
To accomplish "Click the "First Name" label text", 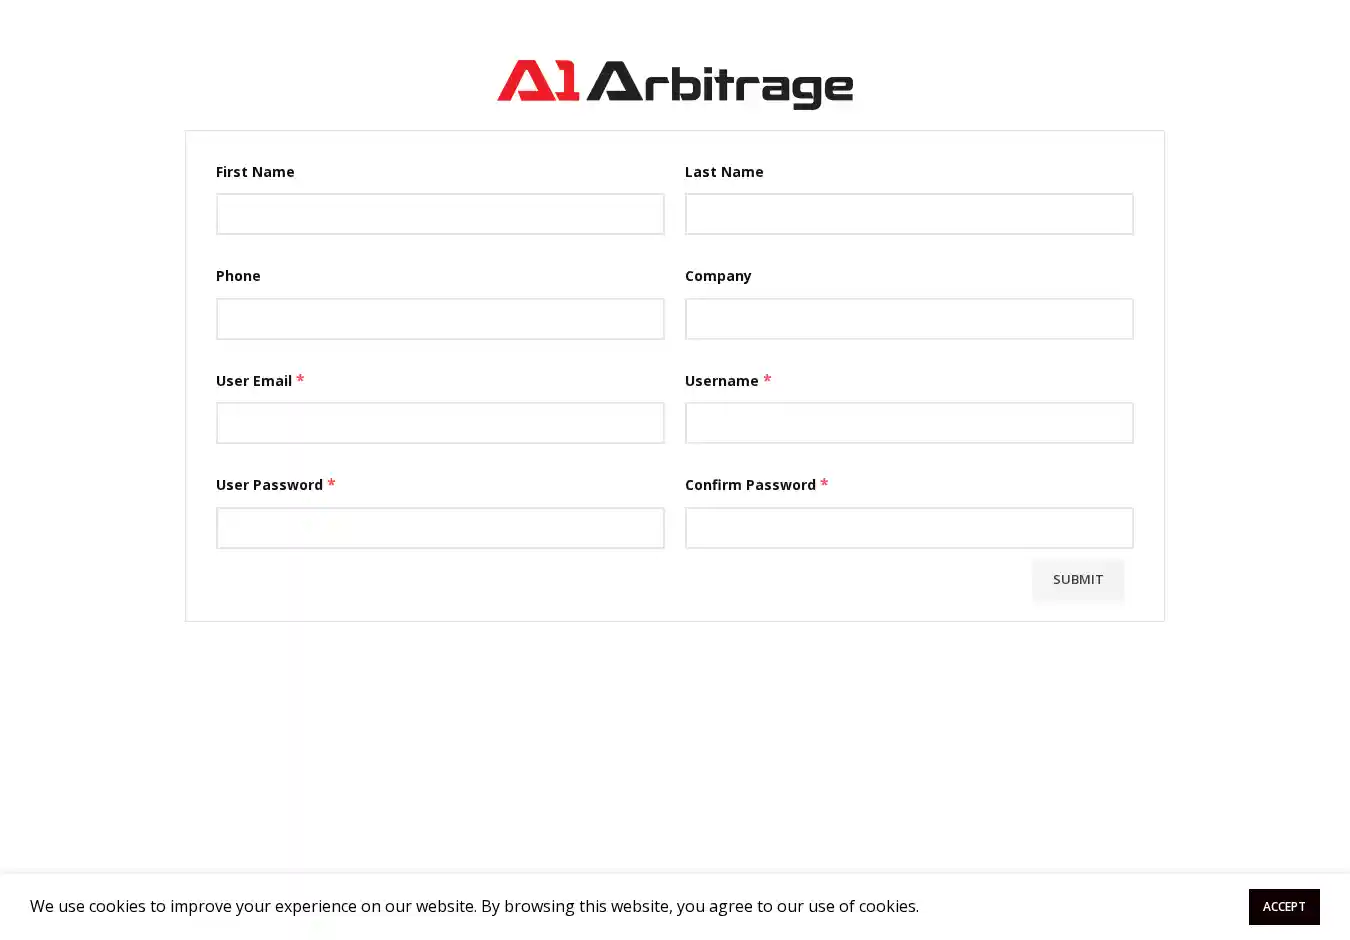I will point(255,172).
